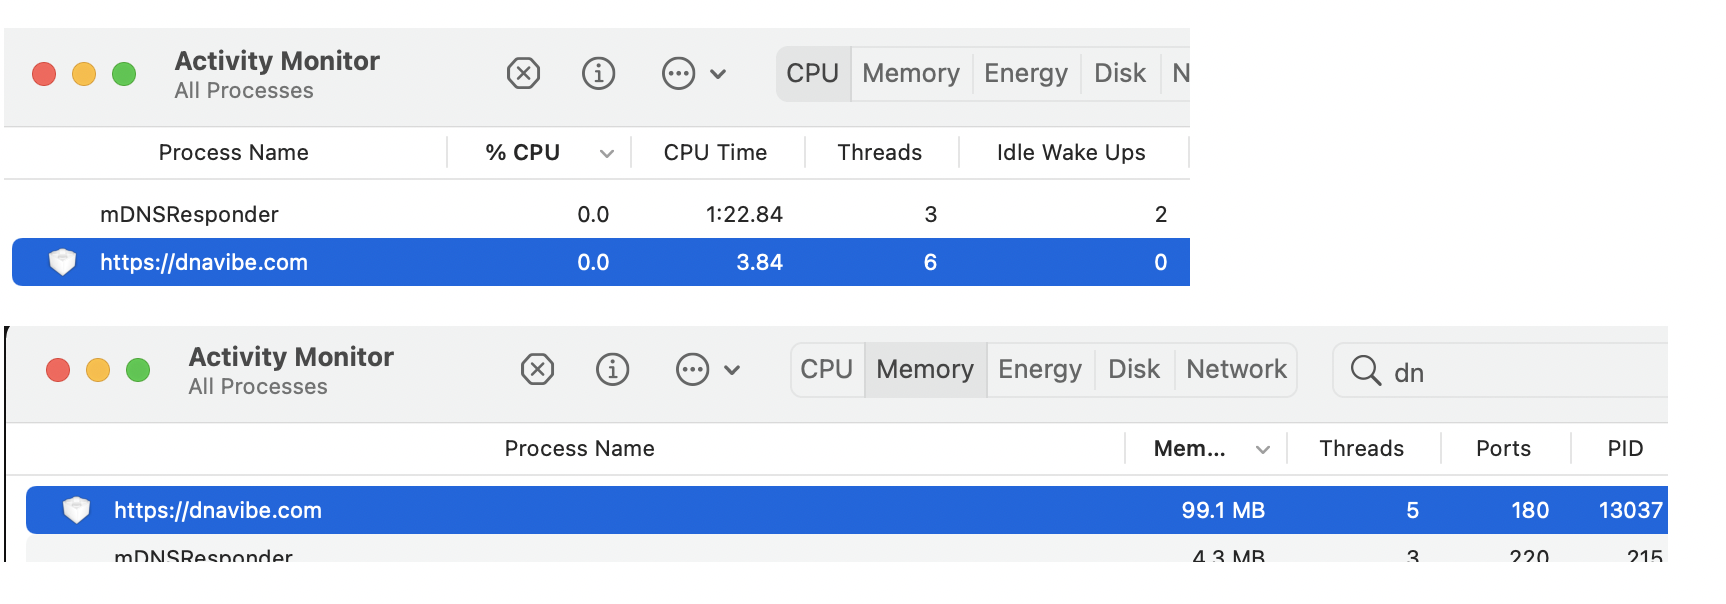Image resolution: width=1726 pixels, height=604 pixels.
Task: Toggle Mem... column sort arrow
Action: tap(1262, 449)
